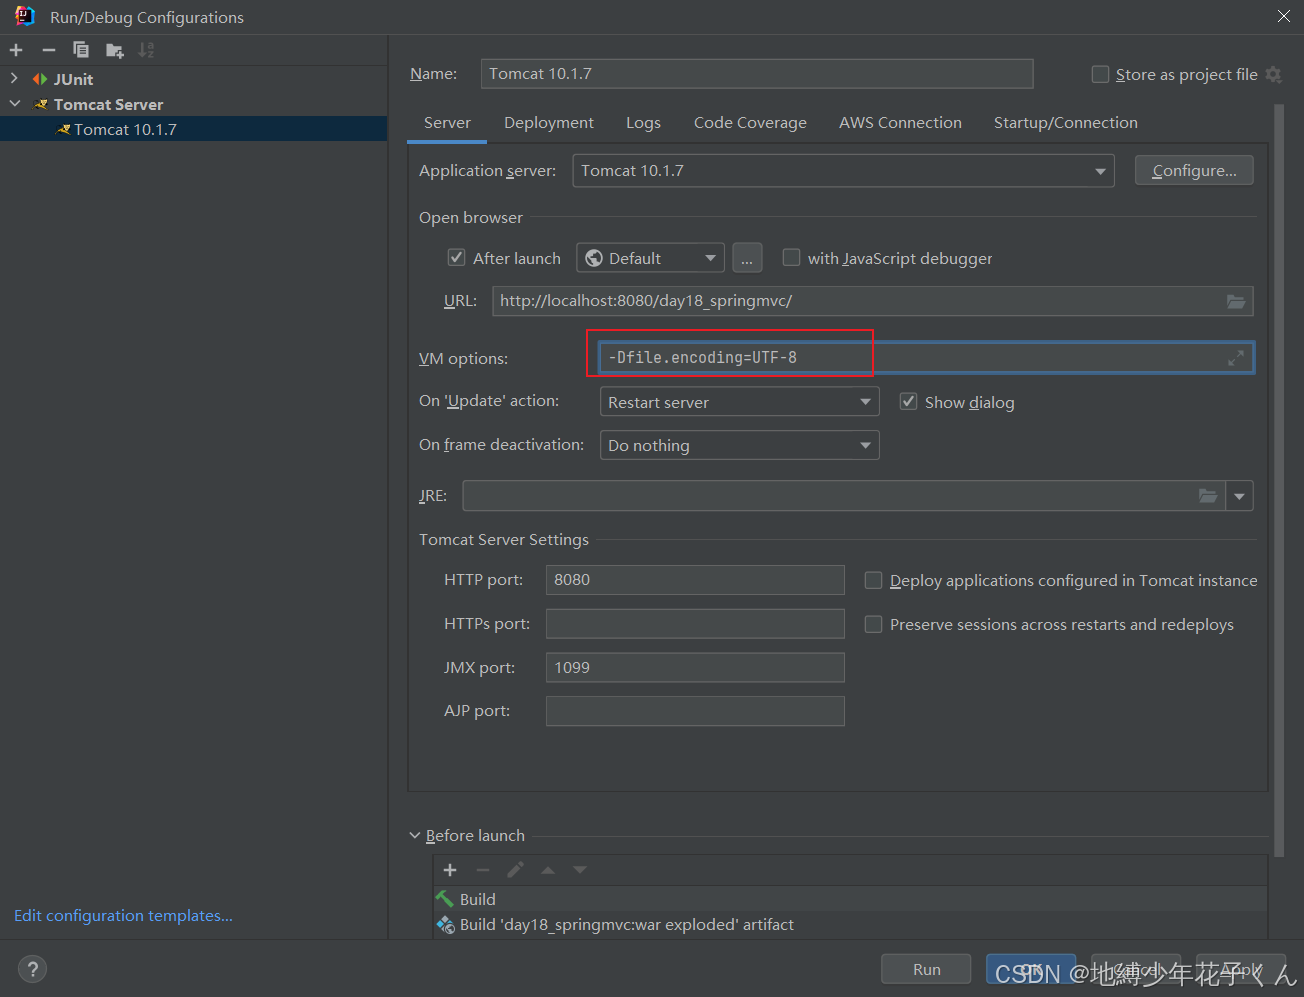The height and width of the screenshot is (997, 1304).
Task: Save configuration to folder icon
Action: tap(114, 50)
